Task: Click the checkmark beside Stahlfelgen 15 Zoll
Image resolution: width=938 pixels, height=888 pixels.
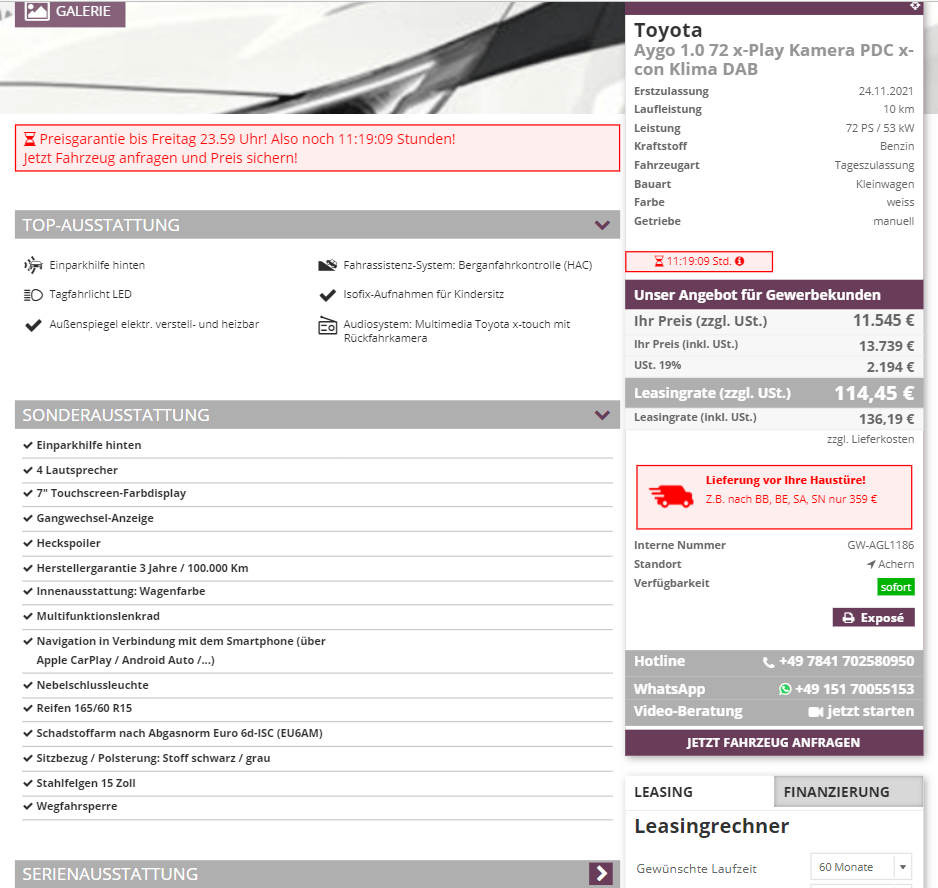Action: [x=28, y=783]
